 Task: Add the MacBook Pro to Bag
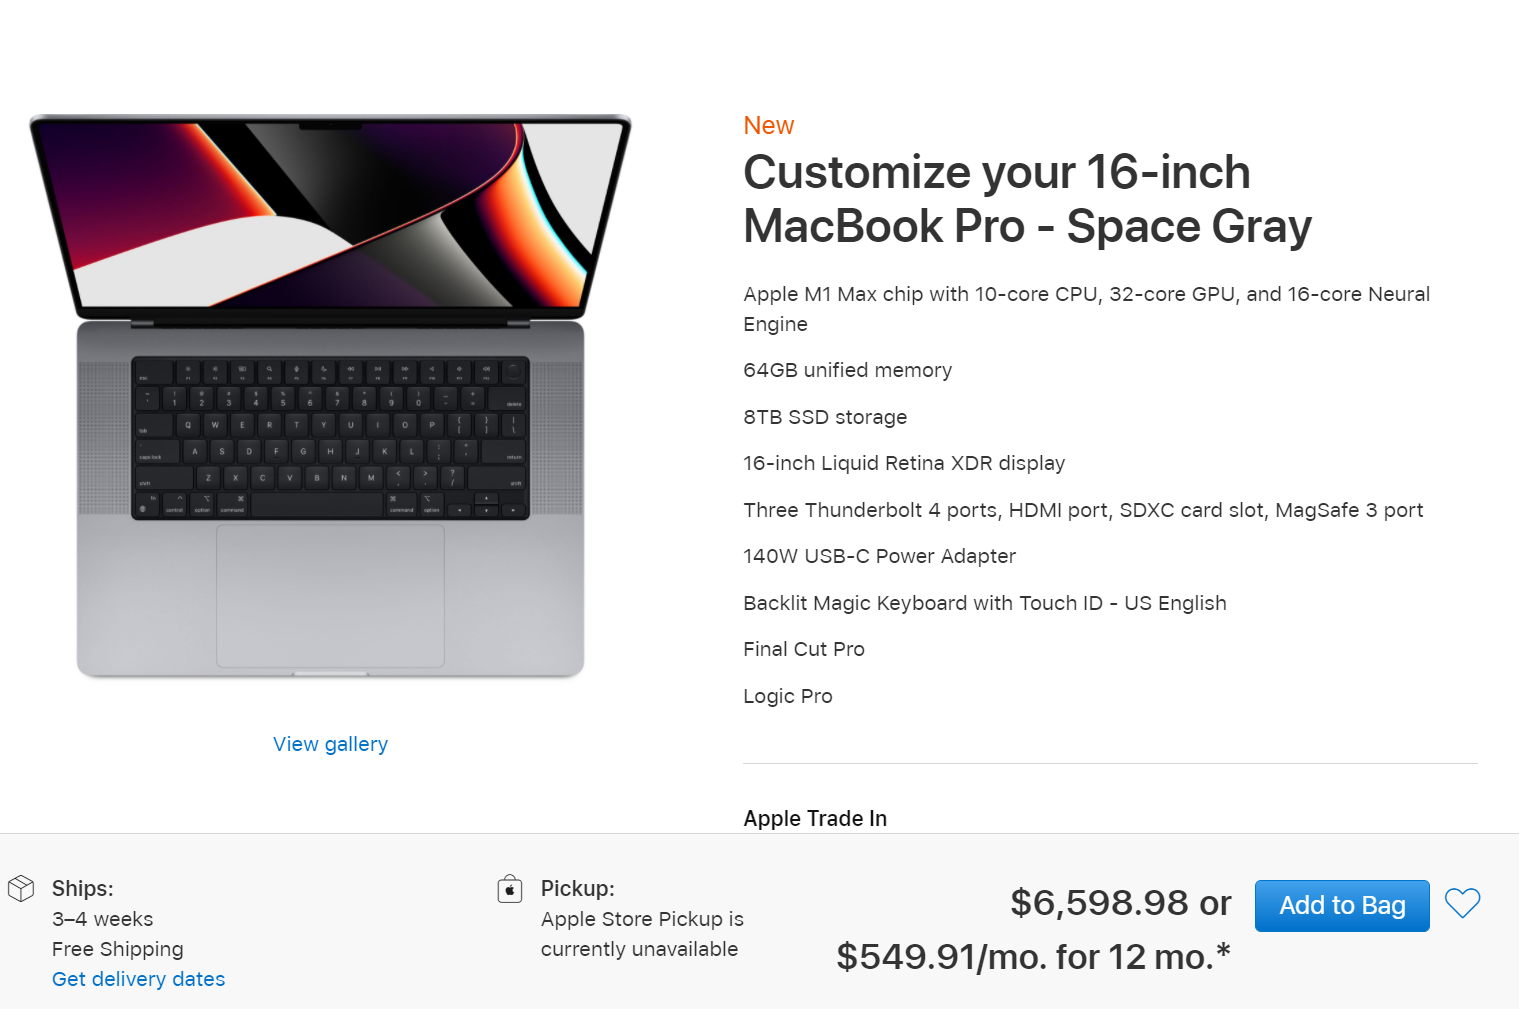coord(1341,905)
